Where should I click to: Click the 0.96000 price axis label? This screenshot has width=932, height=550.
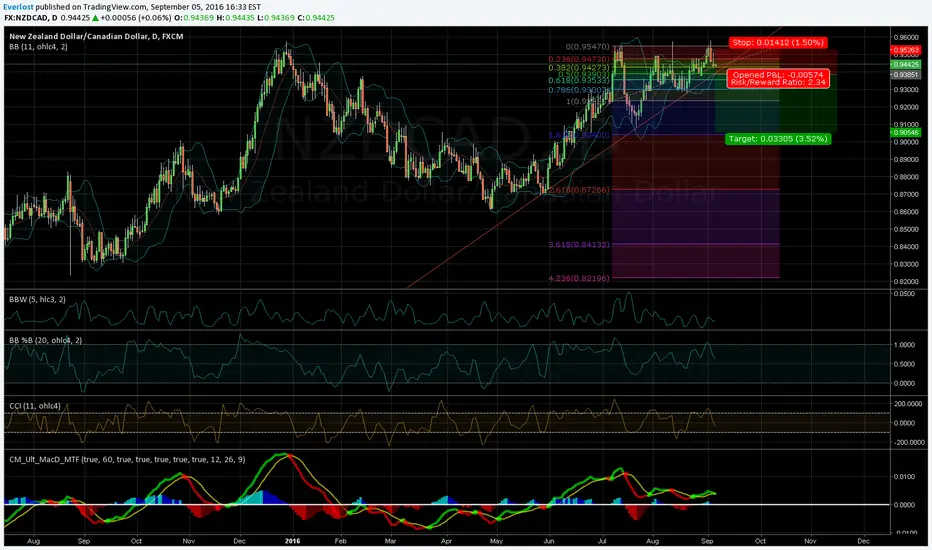pyautogui.click(x=906, y=37)
